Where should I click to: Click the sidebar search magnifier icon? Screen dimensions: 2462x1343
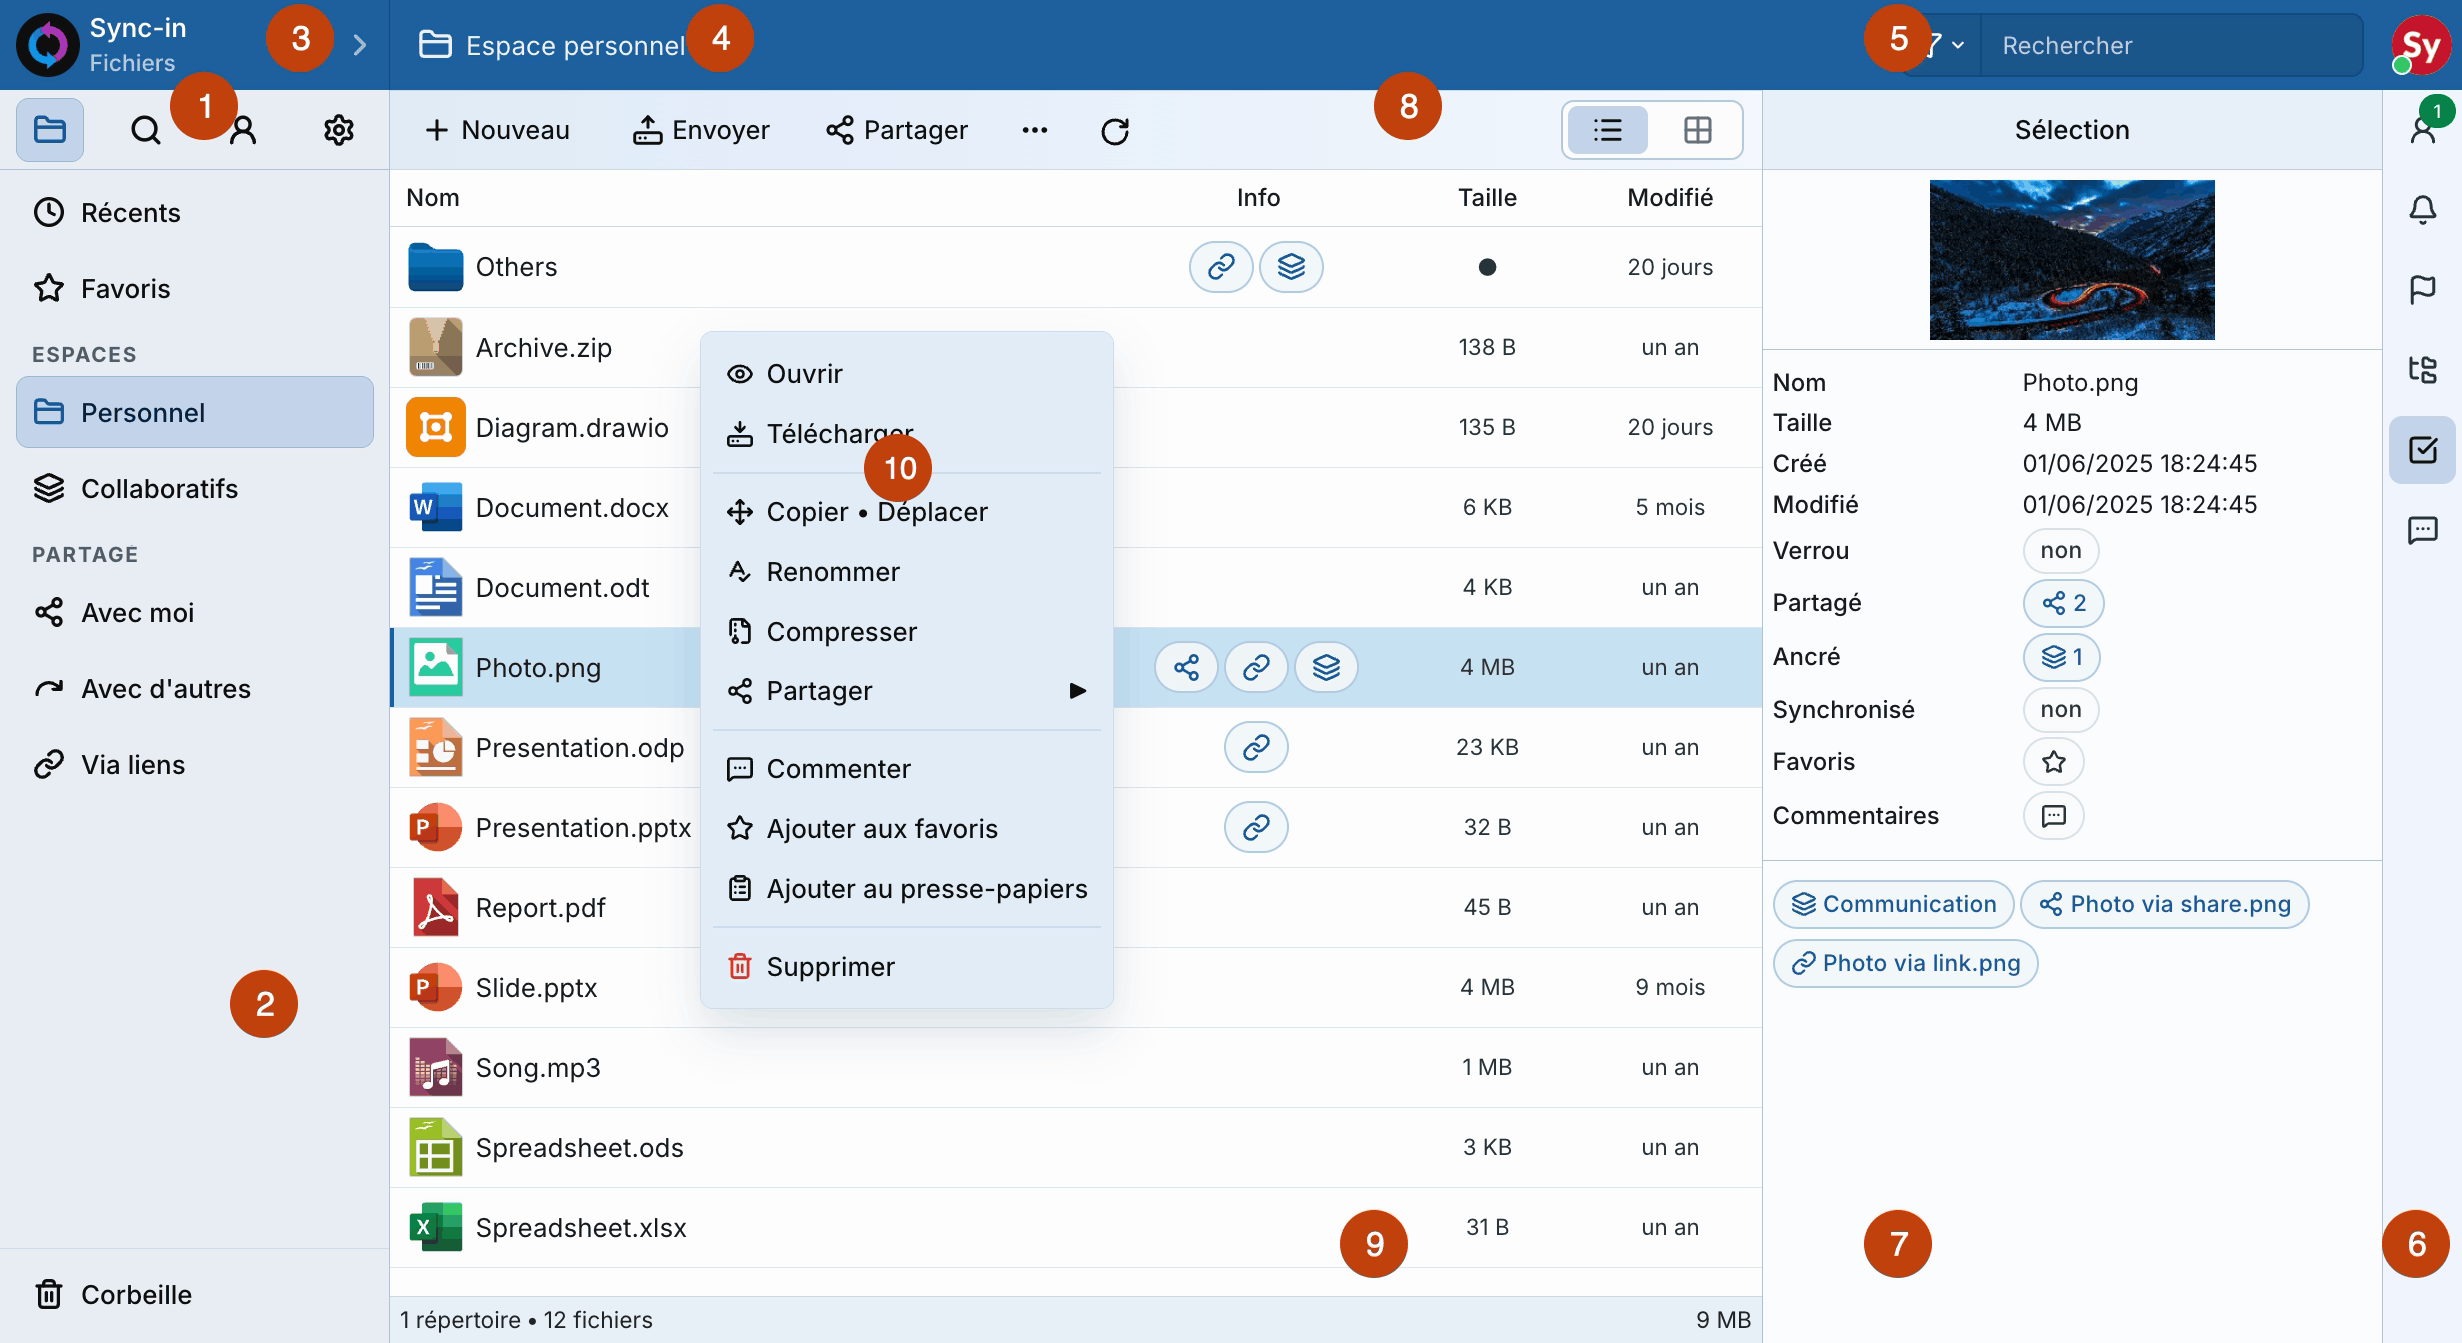coord(146,130)
